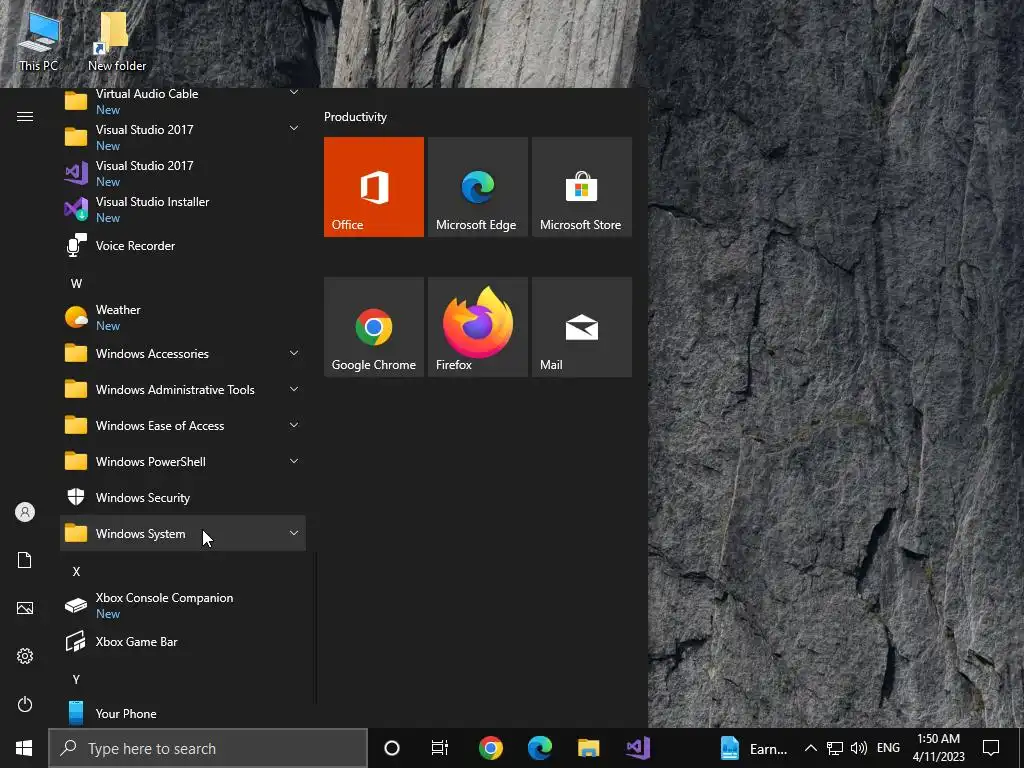Launch the Google Chrome tile

(x=374, y=327)
